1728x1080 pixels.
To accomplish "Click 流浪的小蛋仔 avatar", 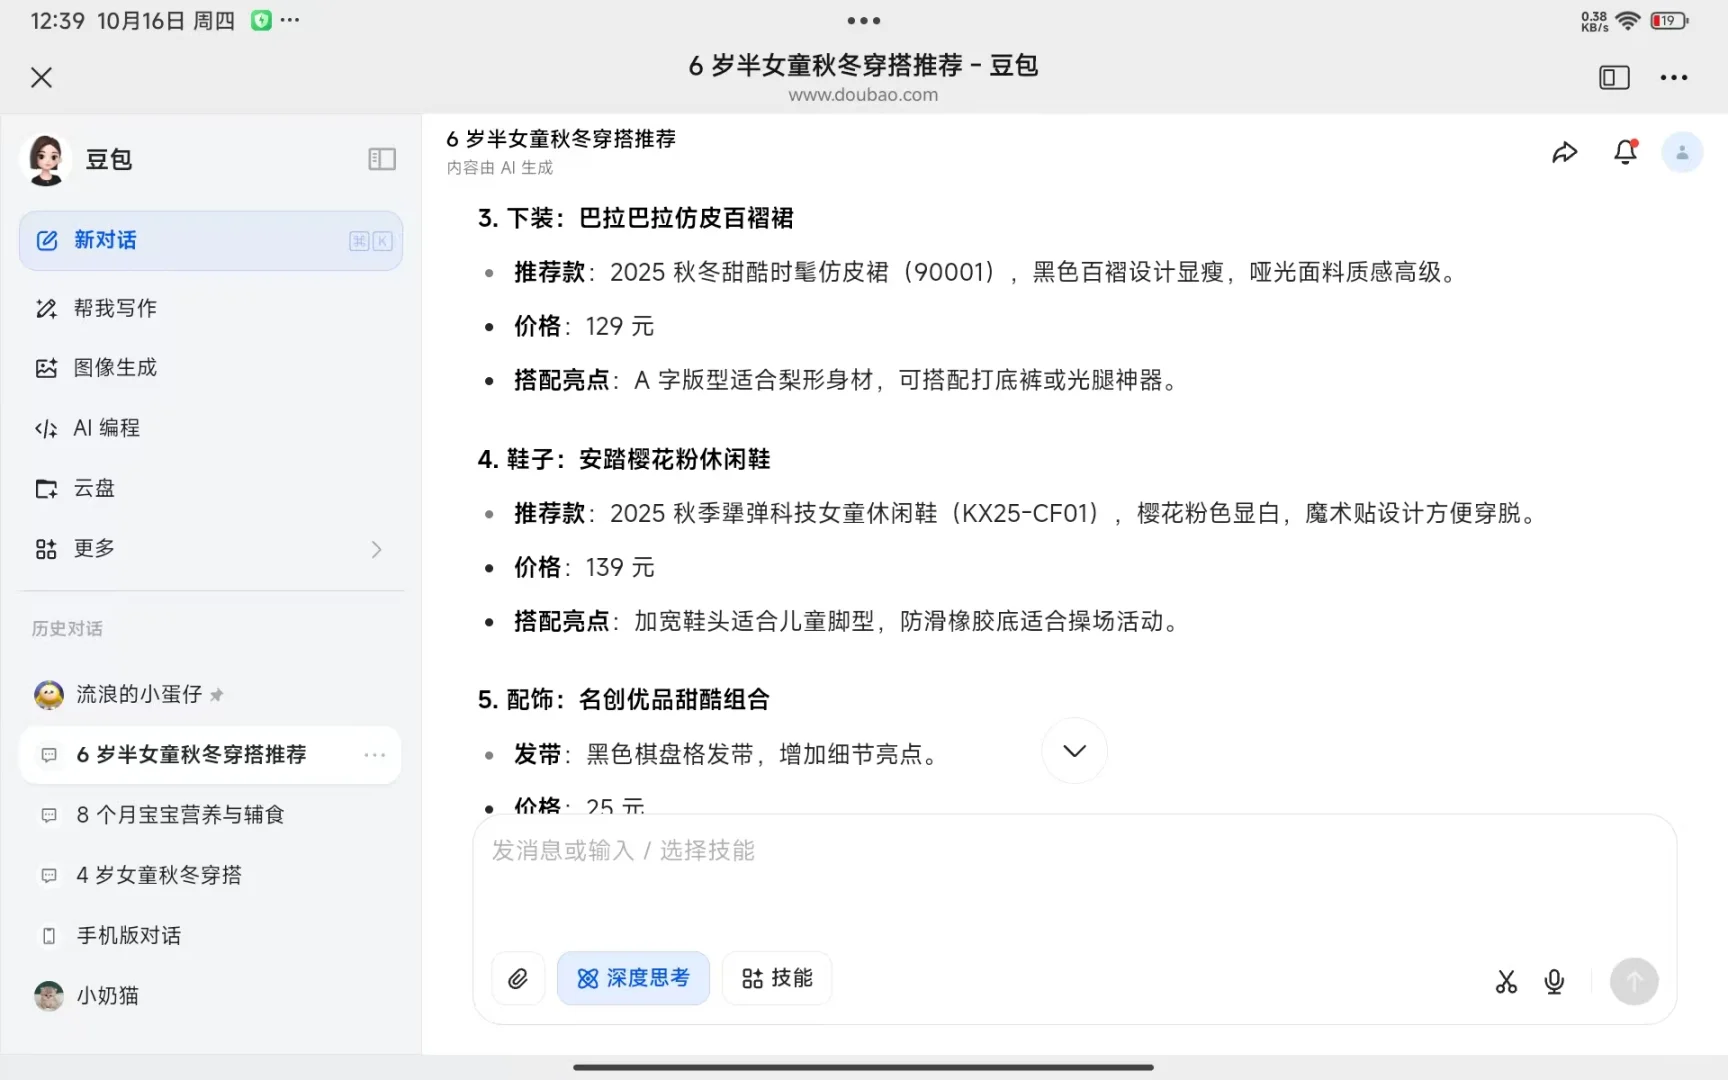I will click(x=48, y=694).
